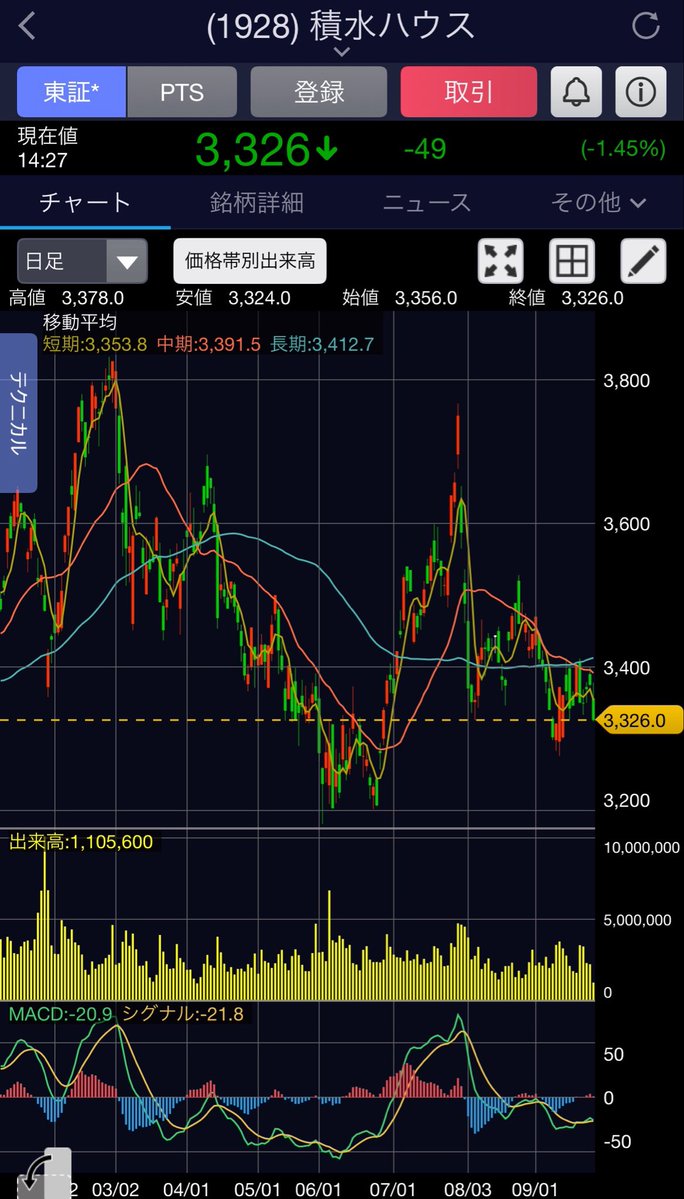Viewport: 684px width, 1199px height.
Task: Tap the 3,800 price axis label
Action: 627,381
